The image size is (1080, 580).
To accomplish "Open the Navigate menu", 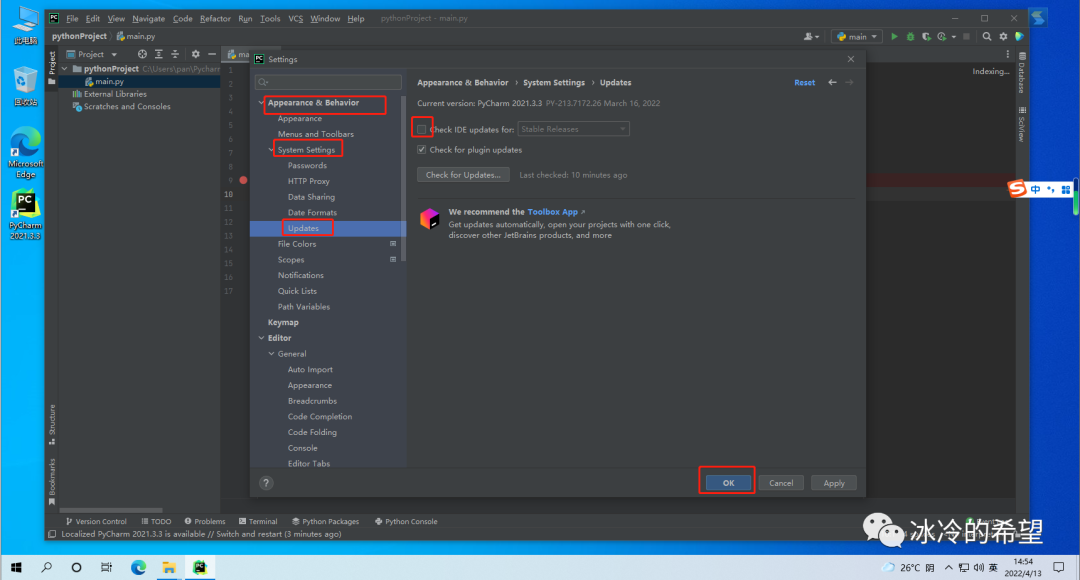I will 148,19.
